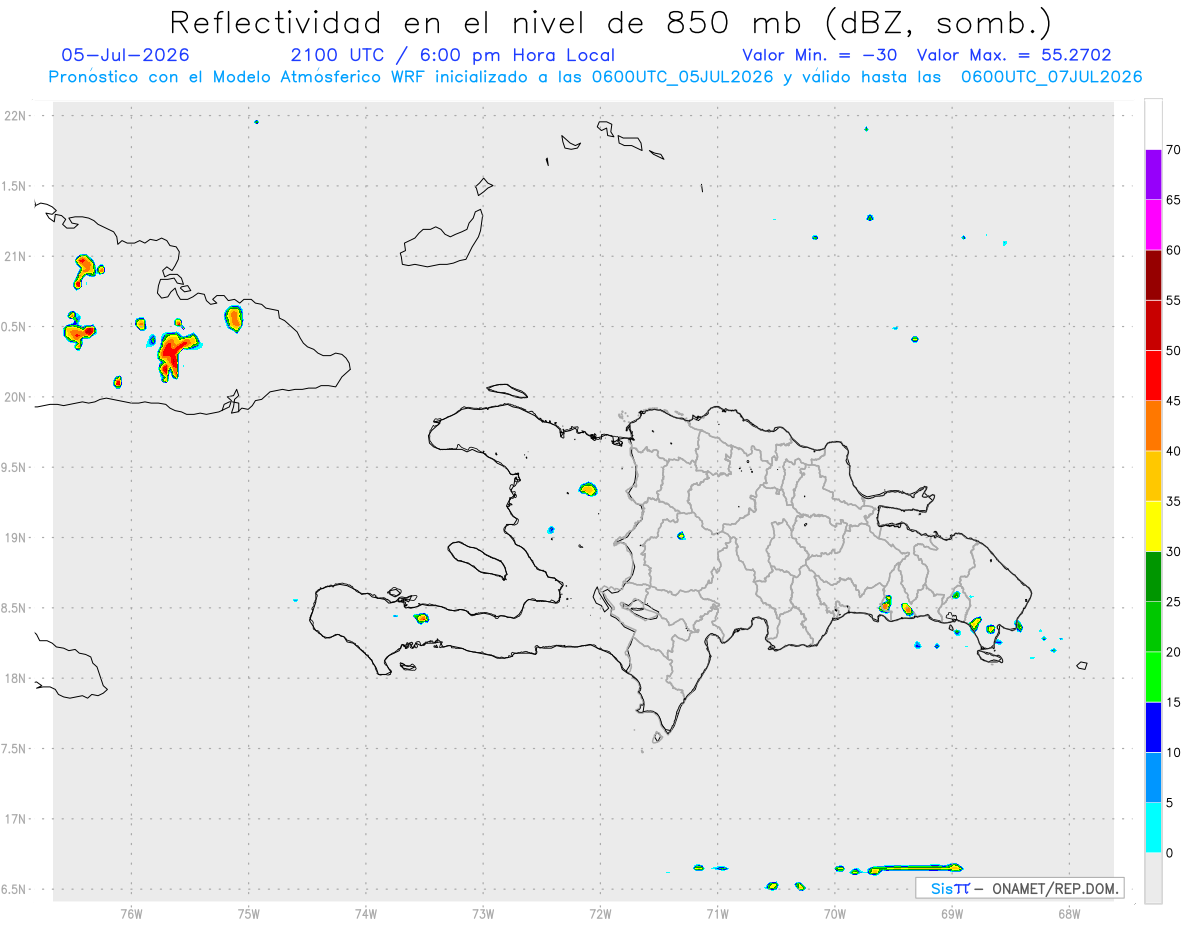Pick the light blue 5–10 dBZ colorbar segment

pos(1153,777)
